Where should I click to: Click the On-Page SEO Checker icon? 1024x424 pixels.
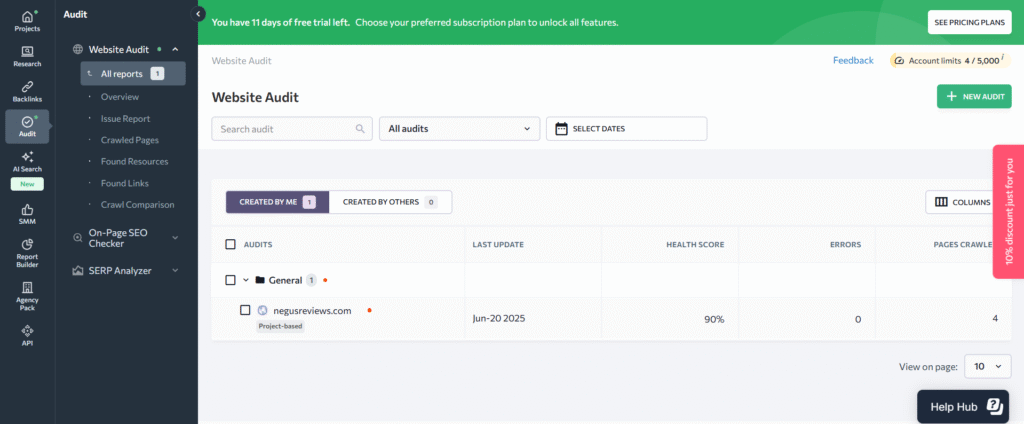point(78,238)
